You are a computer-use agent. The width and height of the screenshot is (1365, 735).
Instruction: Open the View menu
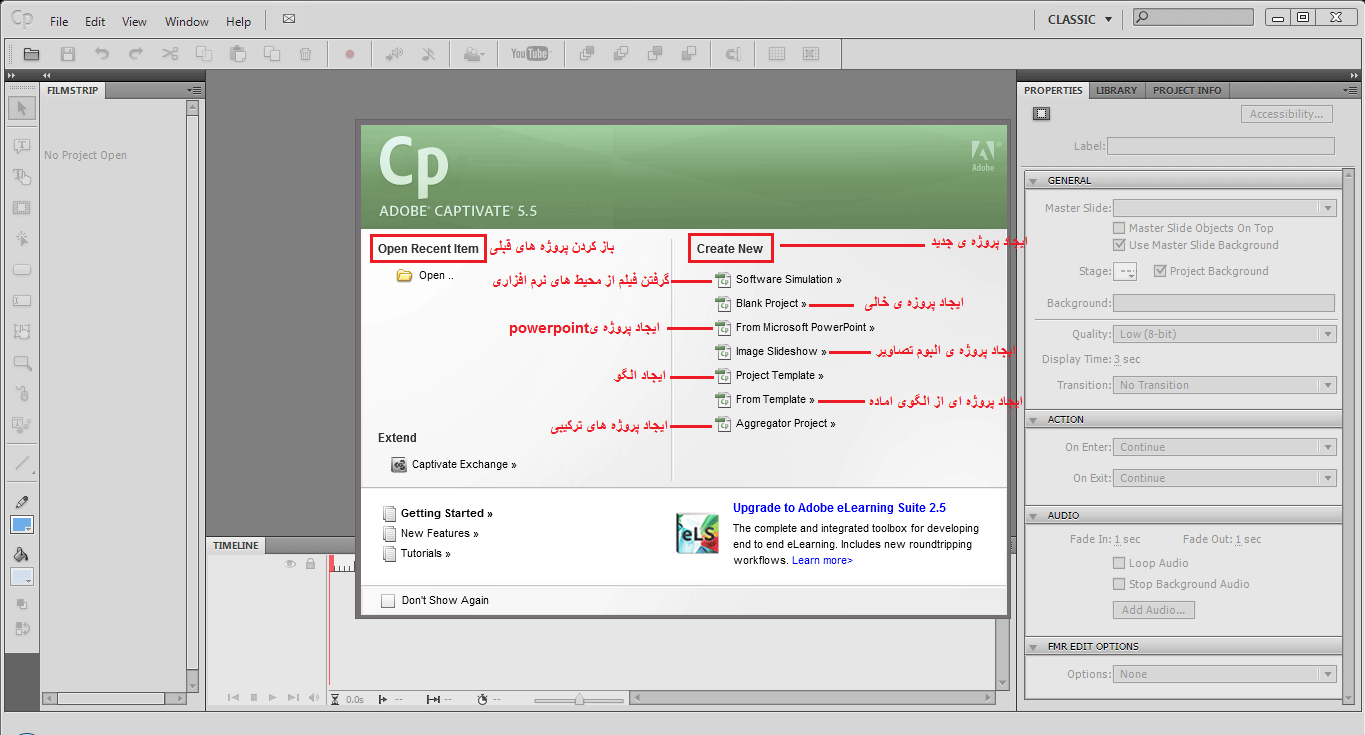click(x=134, y=21)
